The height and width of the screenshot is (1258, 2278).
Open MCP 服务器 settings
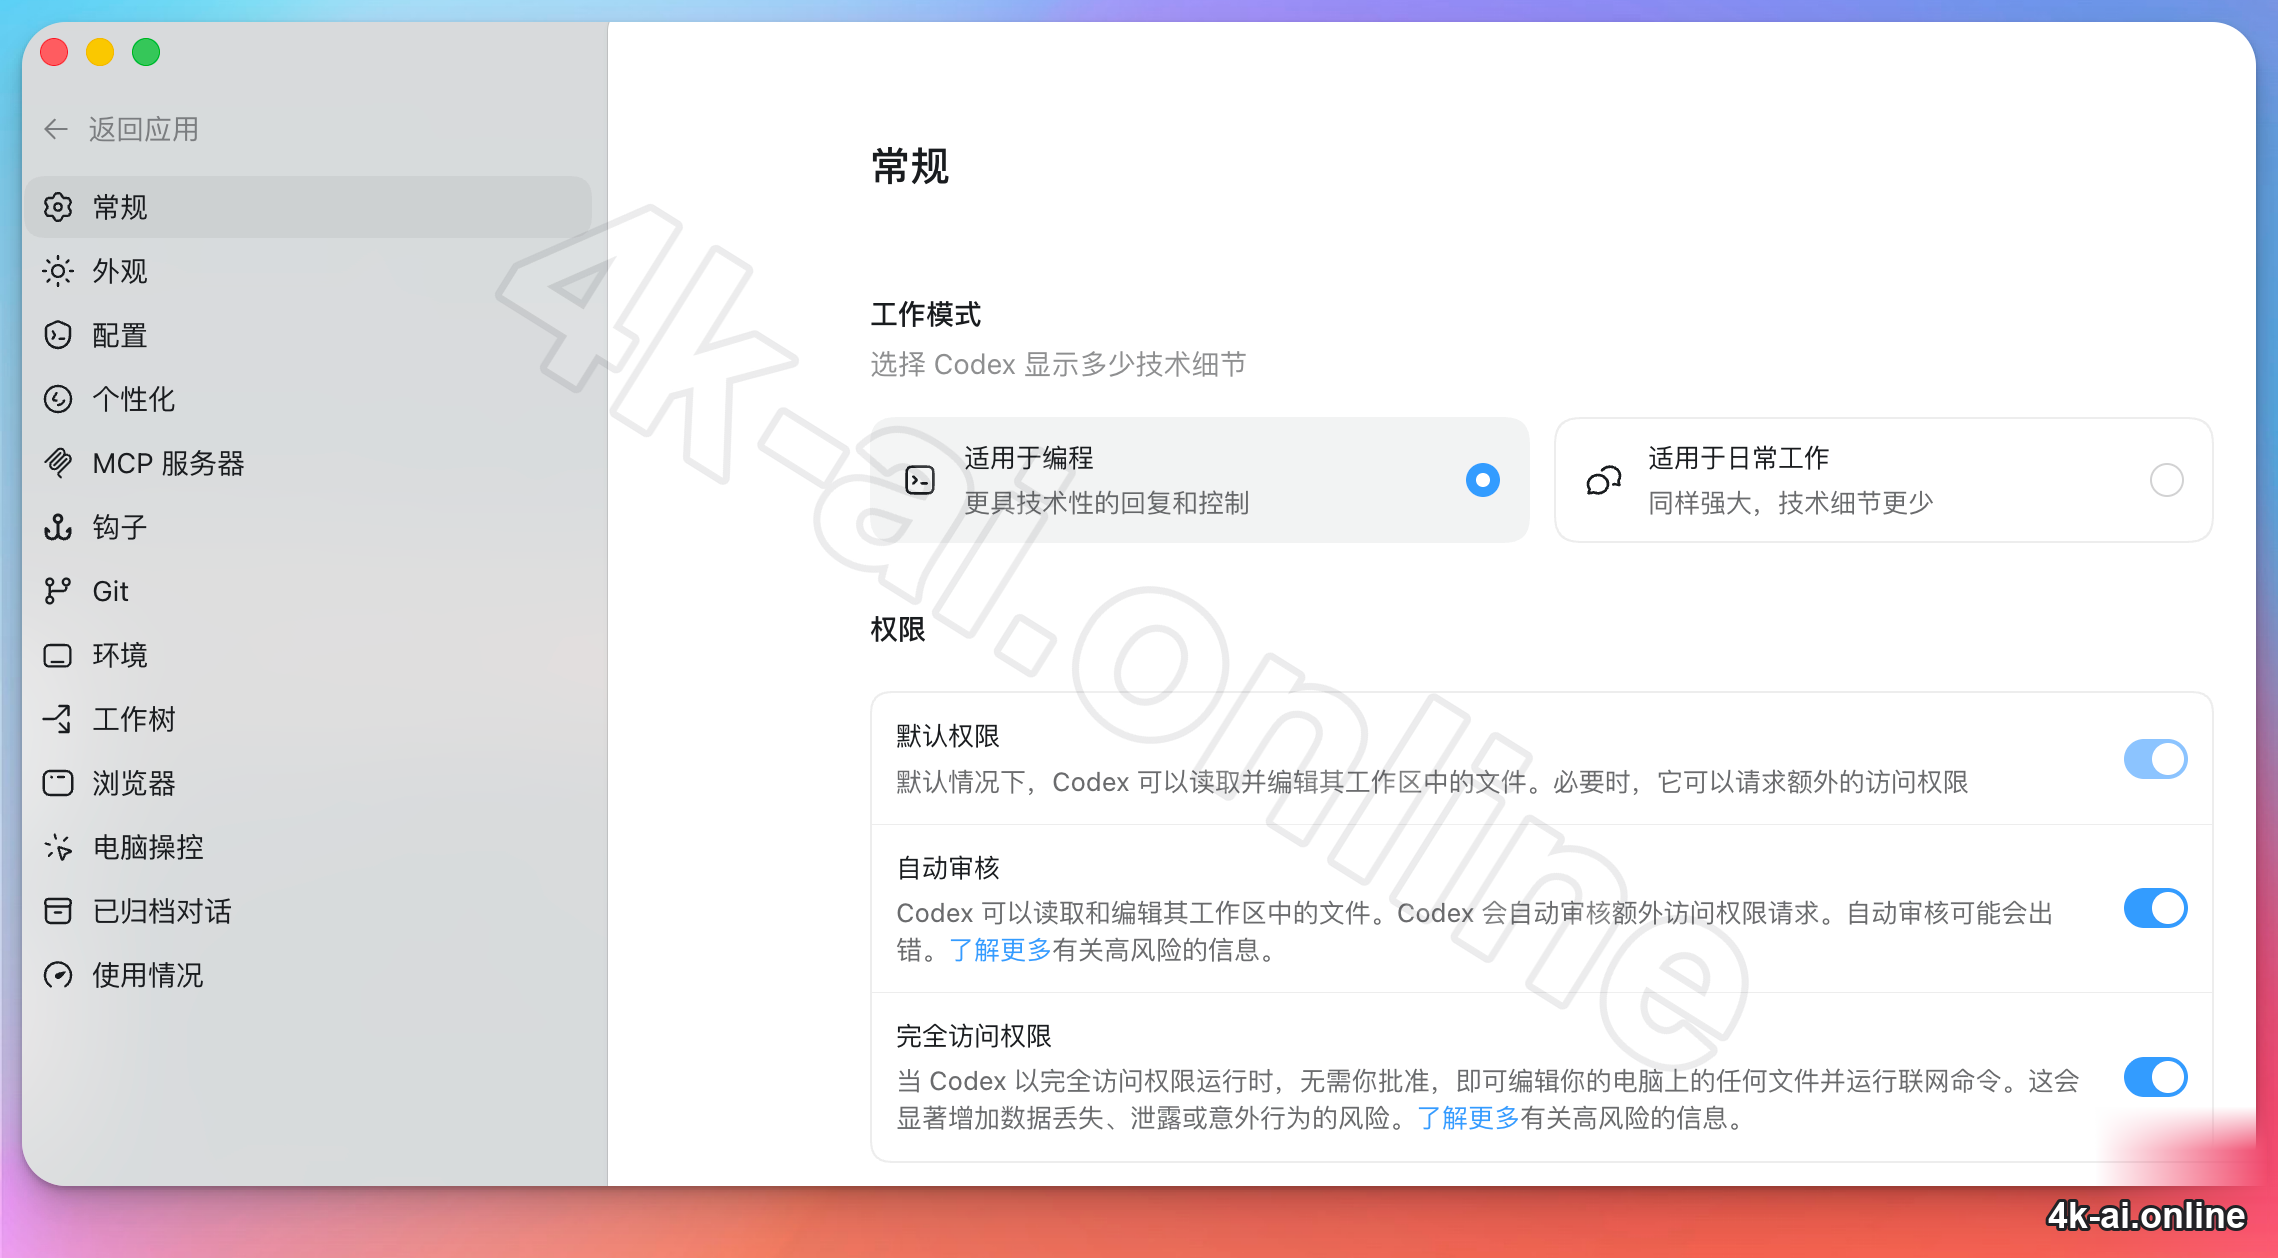pos(309,463)
